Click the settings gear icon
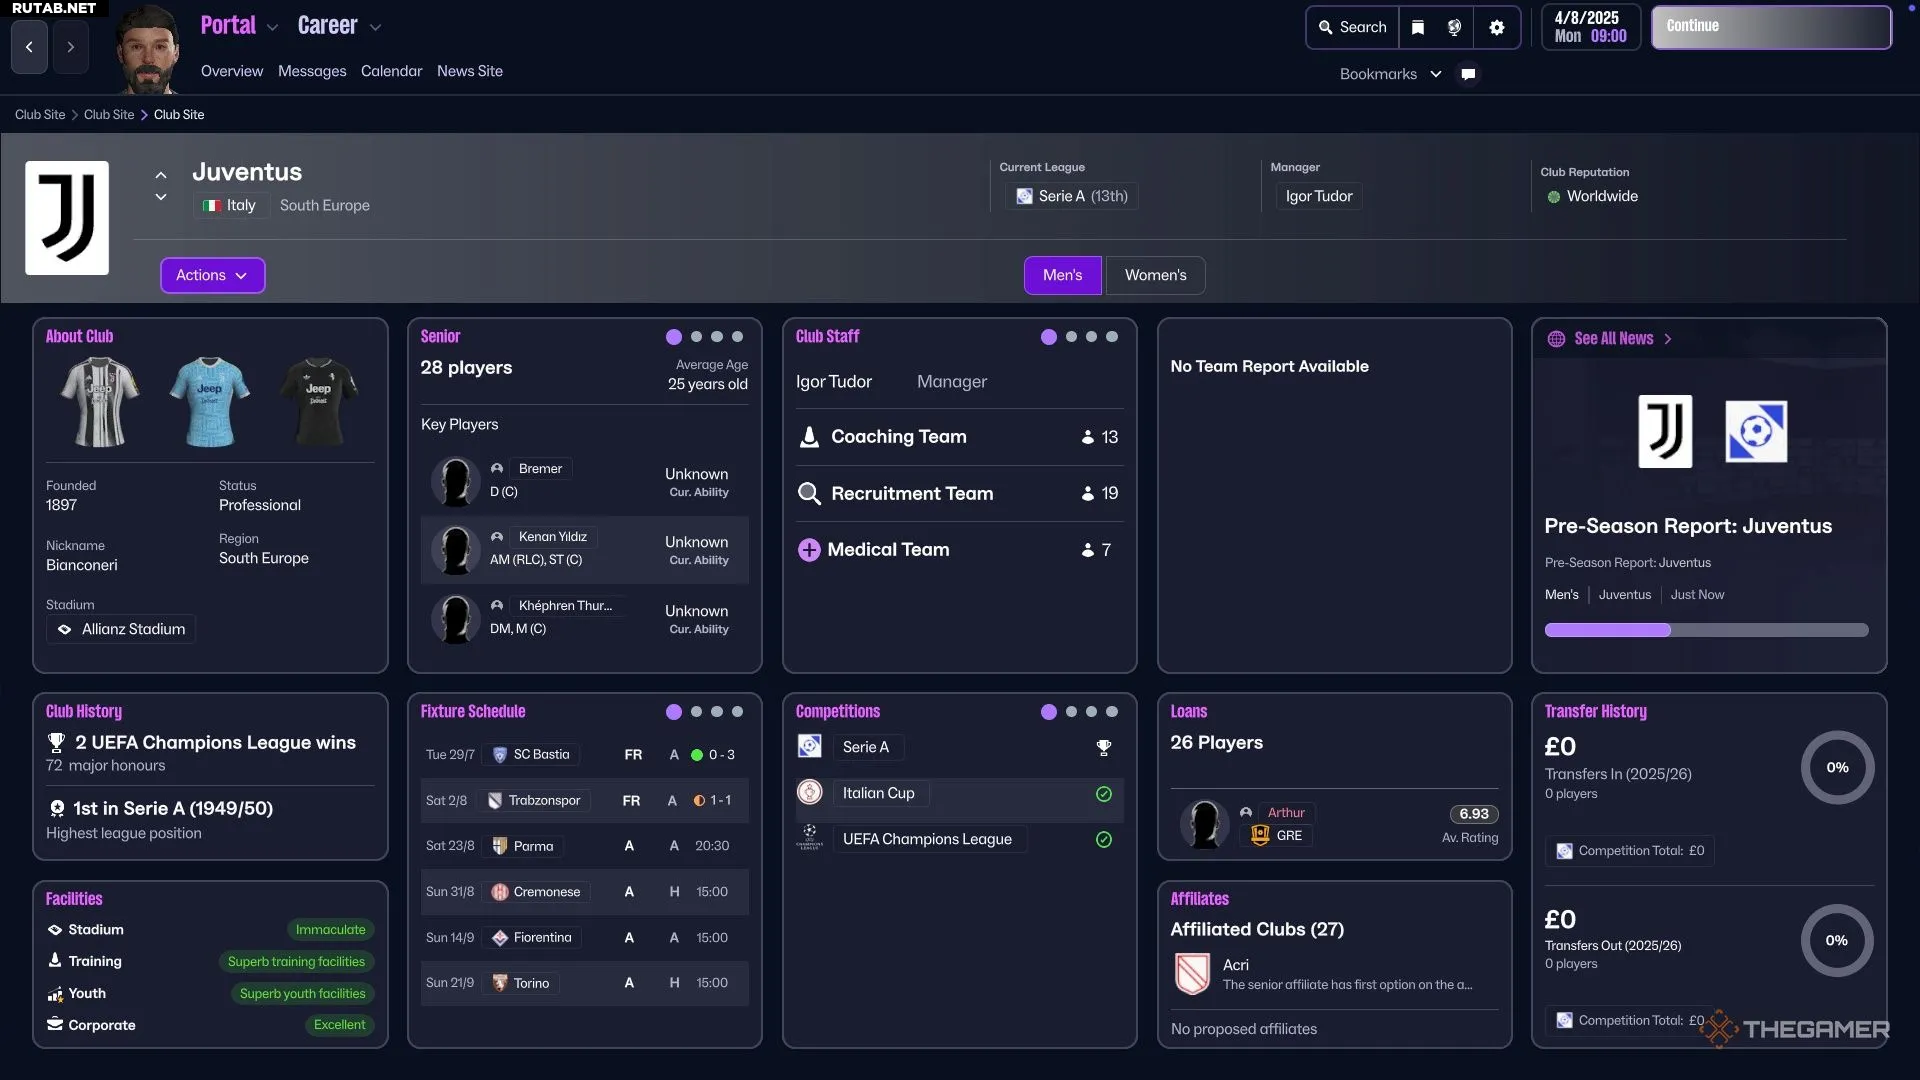 coord(1496,27)
